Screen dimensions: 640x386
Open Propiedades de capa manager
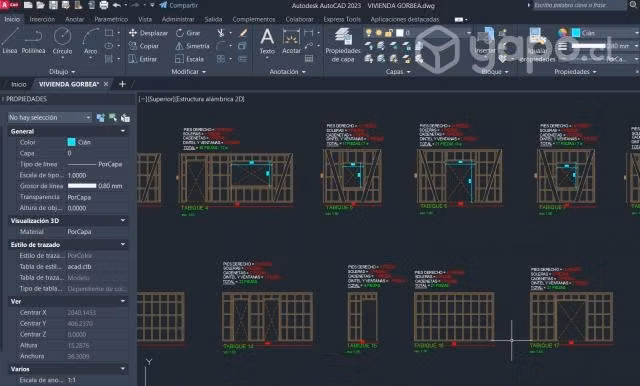pos(343,45)
